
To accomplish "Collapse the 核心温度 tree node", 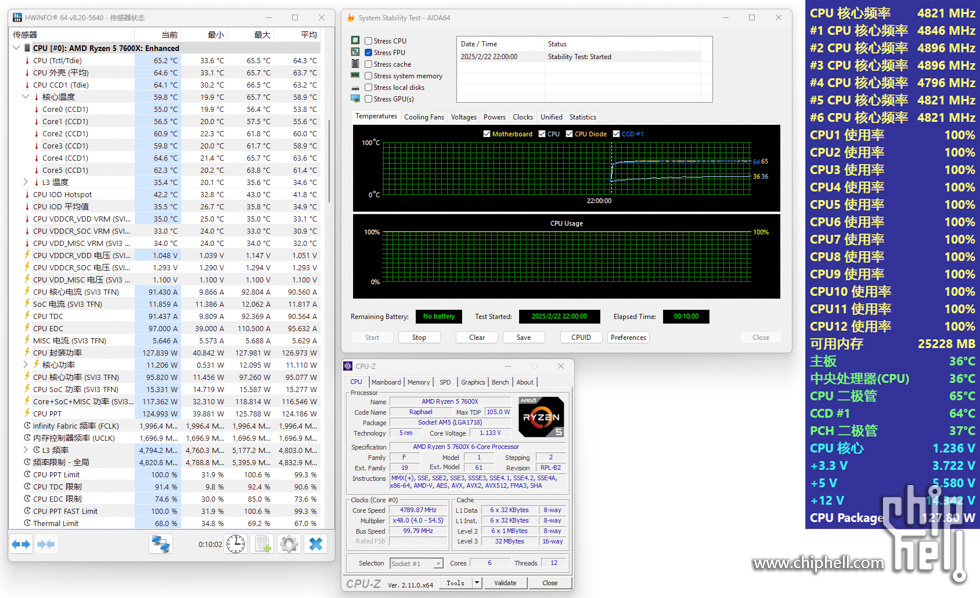I will pos(26,97).
